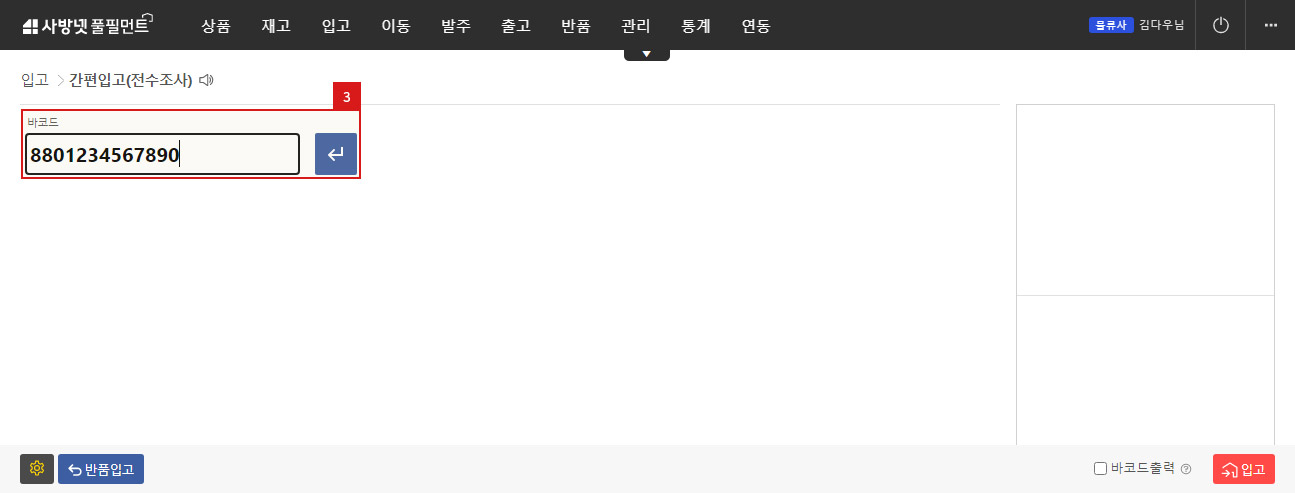Click the 김다우님 user name
The height and width of the screenshot is (493, 1295).
click(x=1161, y=25)
